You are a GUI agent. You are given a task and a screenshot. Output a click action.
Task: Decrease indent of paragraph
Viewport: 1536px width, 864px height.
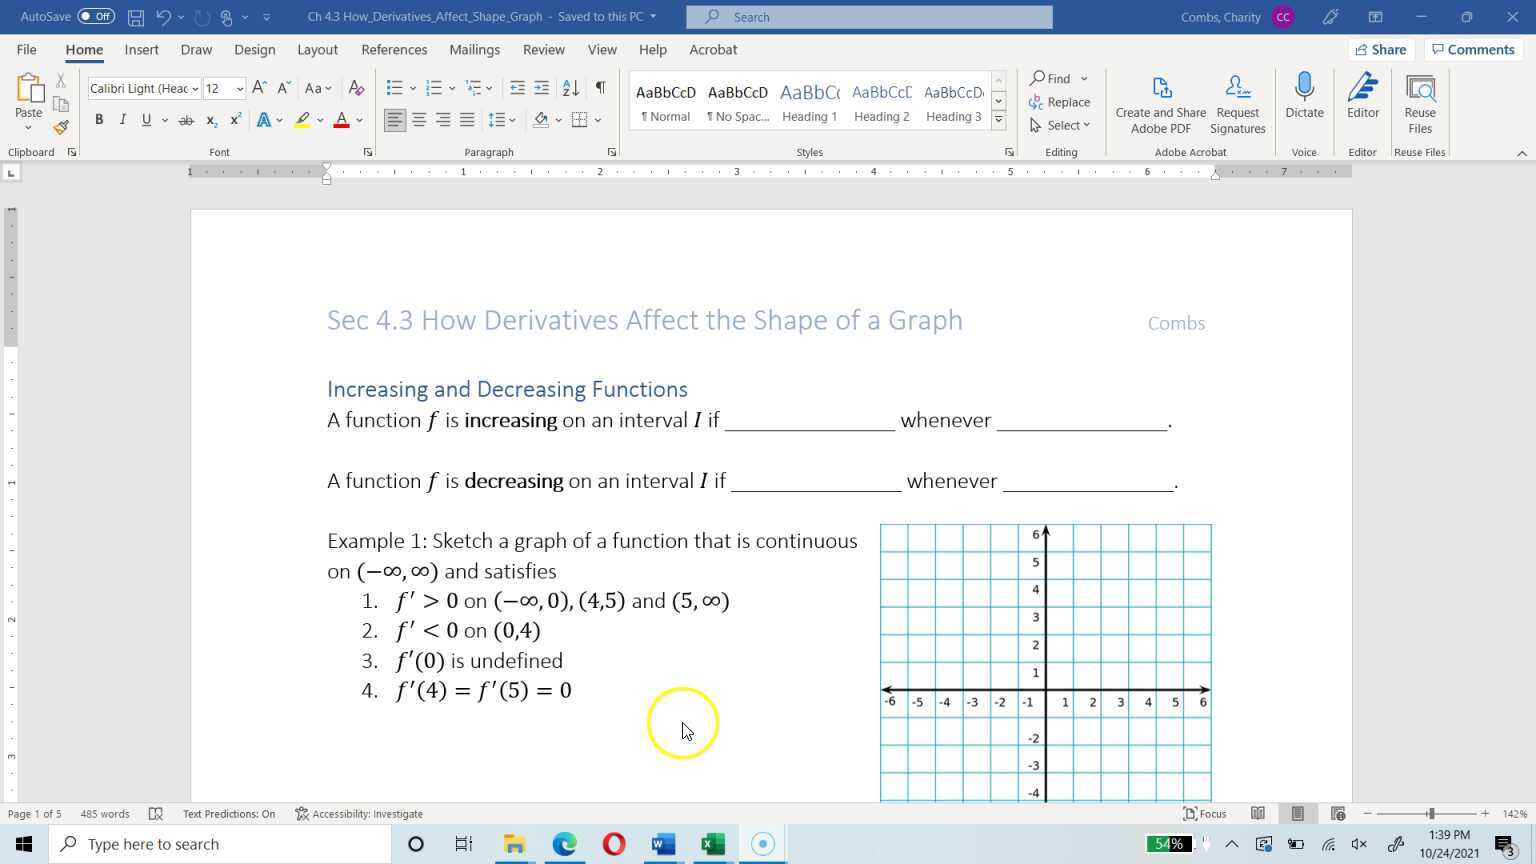click(517, 88)
